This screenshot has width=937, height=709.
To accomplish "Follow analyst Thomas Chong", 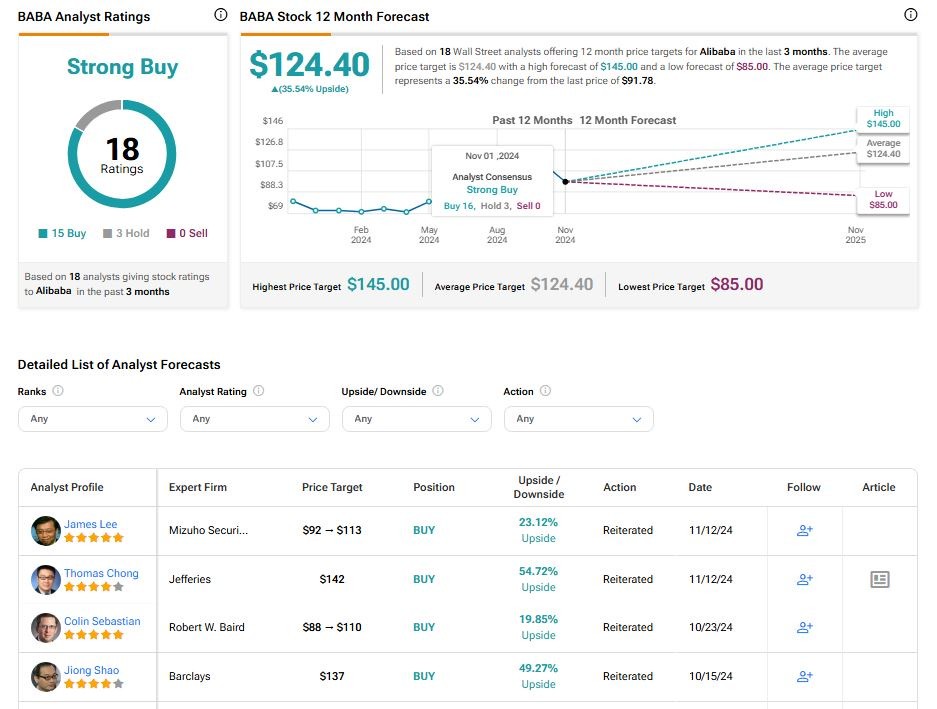I will [x=804, y=579].
